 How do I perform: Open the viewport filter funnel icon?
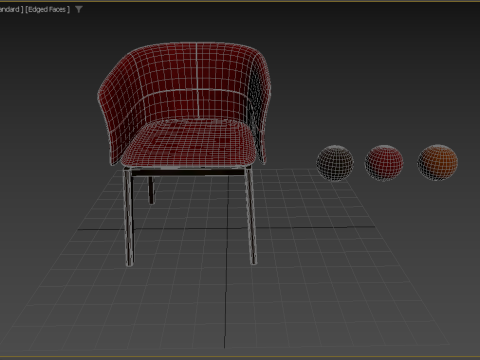point(79,10)
